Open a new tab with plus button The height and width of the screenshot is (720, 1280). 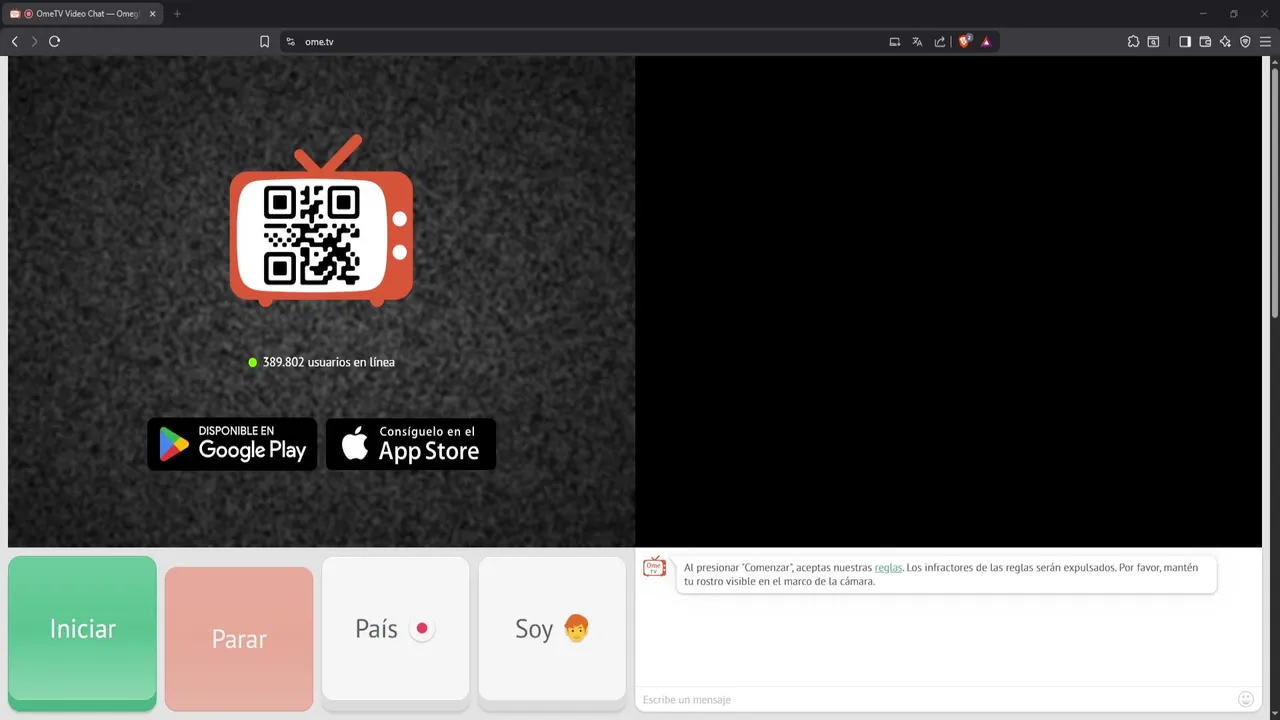coord(177,14)
